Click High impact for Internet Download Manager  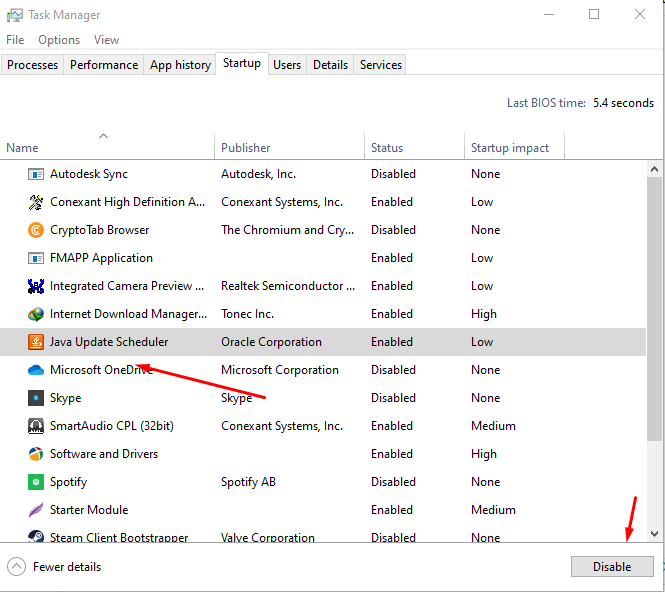click(483, 314)
